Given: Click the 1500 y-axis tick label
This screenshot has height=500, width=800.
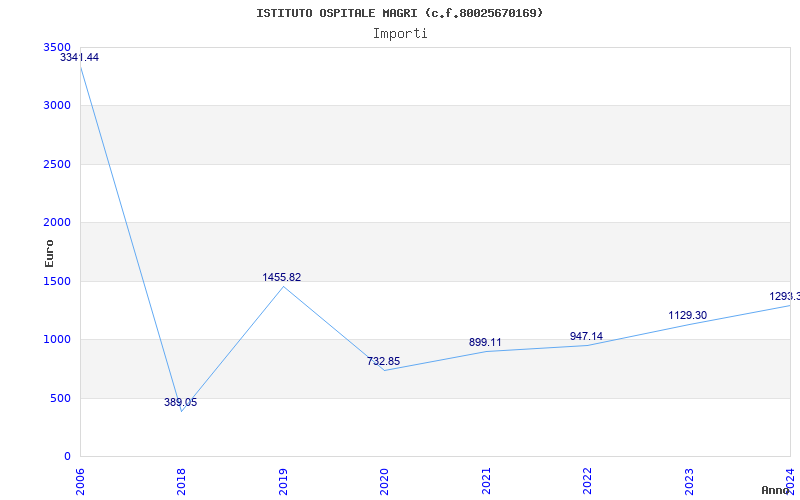Looking at the screenshot, I should (57, 282).
